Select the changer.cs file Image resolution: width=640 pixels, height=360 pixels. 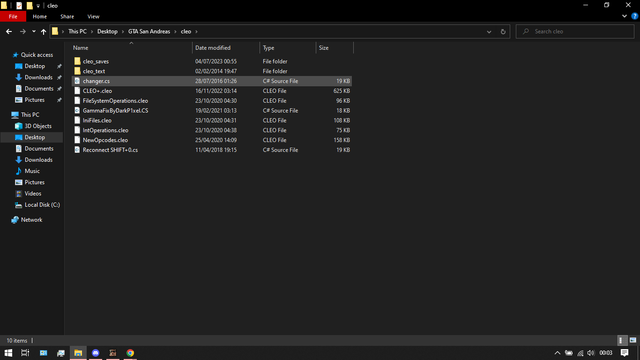click(x=211, y=81)
